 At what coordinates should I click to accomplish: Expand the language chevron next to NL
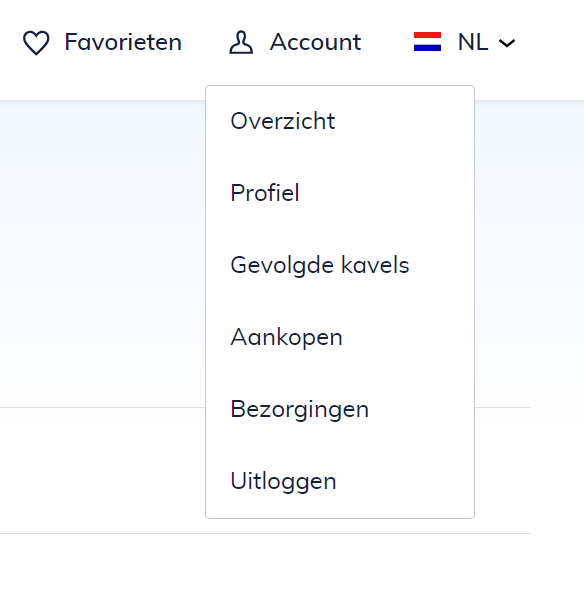pos(507,43)
